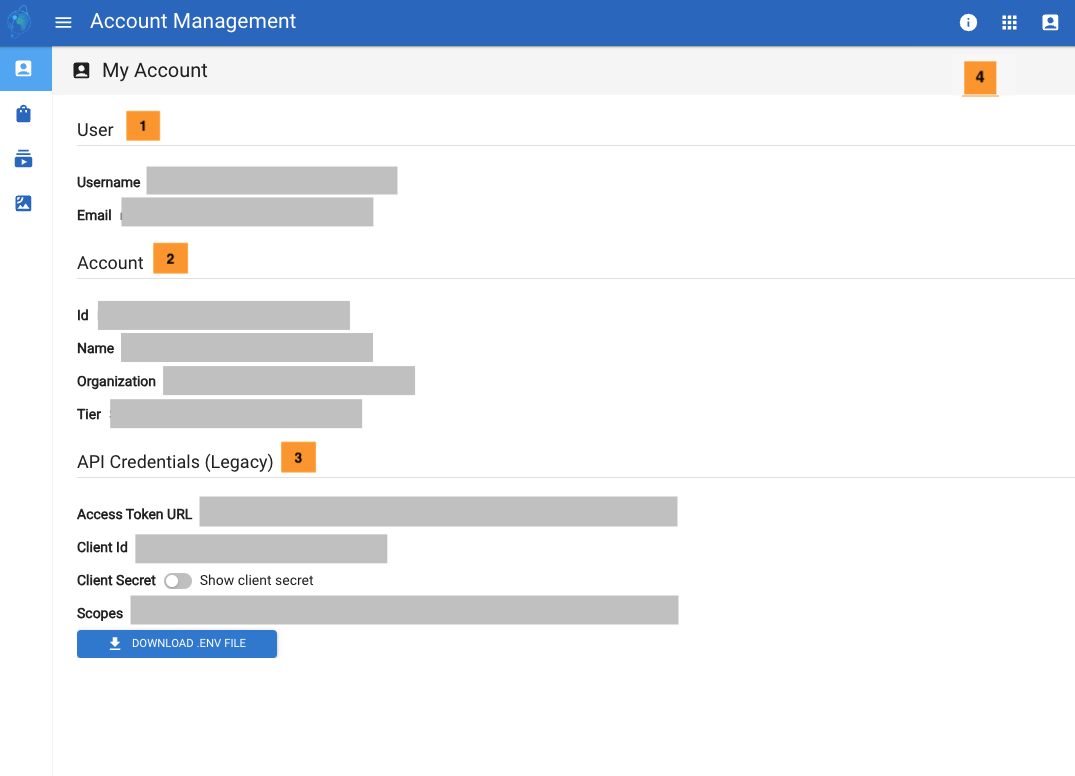Click the app logo in the top-left corner
Image resolution: width=1075 pixels, height=776 pixels.
pyautogui.click(x=18, y=21)
